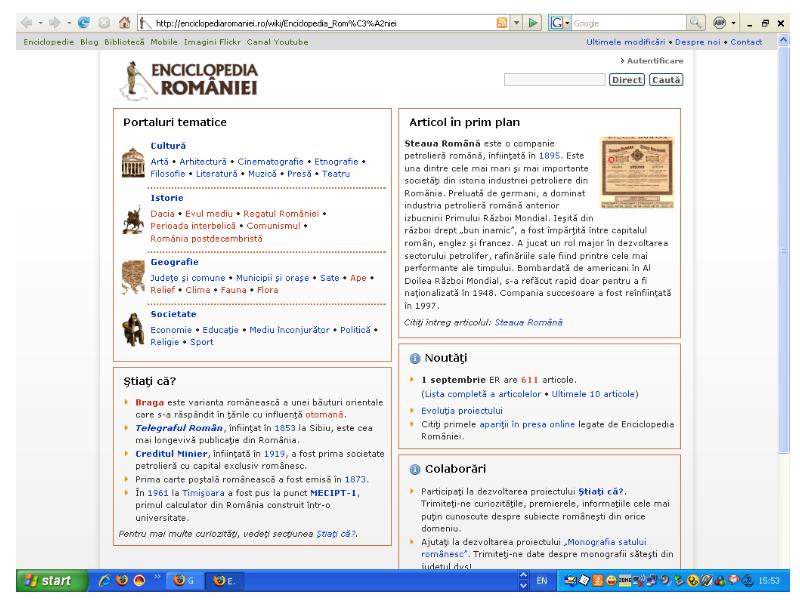800x600 pixels.
Task: Open the Ultimele modificări link
Action: point(626,42)
